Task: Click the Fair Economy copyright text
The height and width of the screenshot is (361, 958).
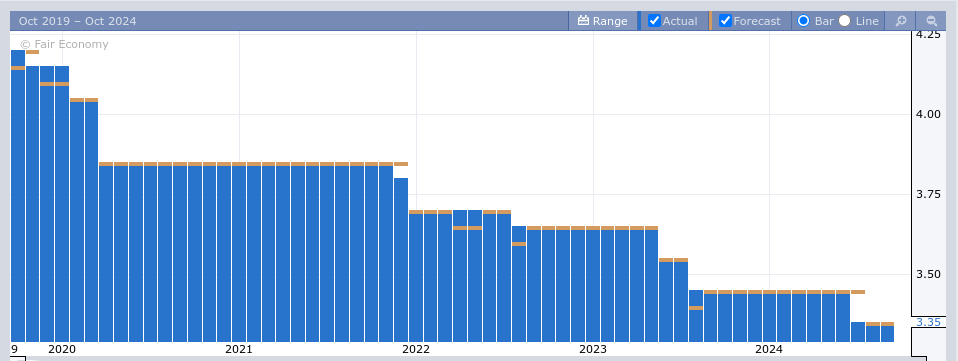Action: click(64, 44)
